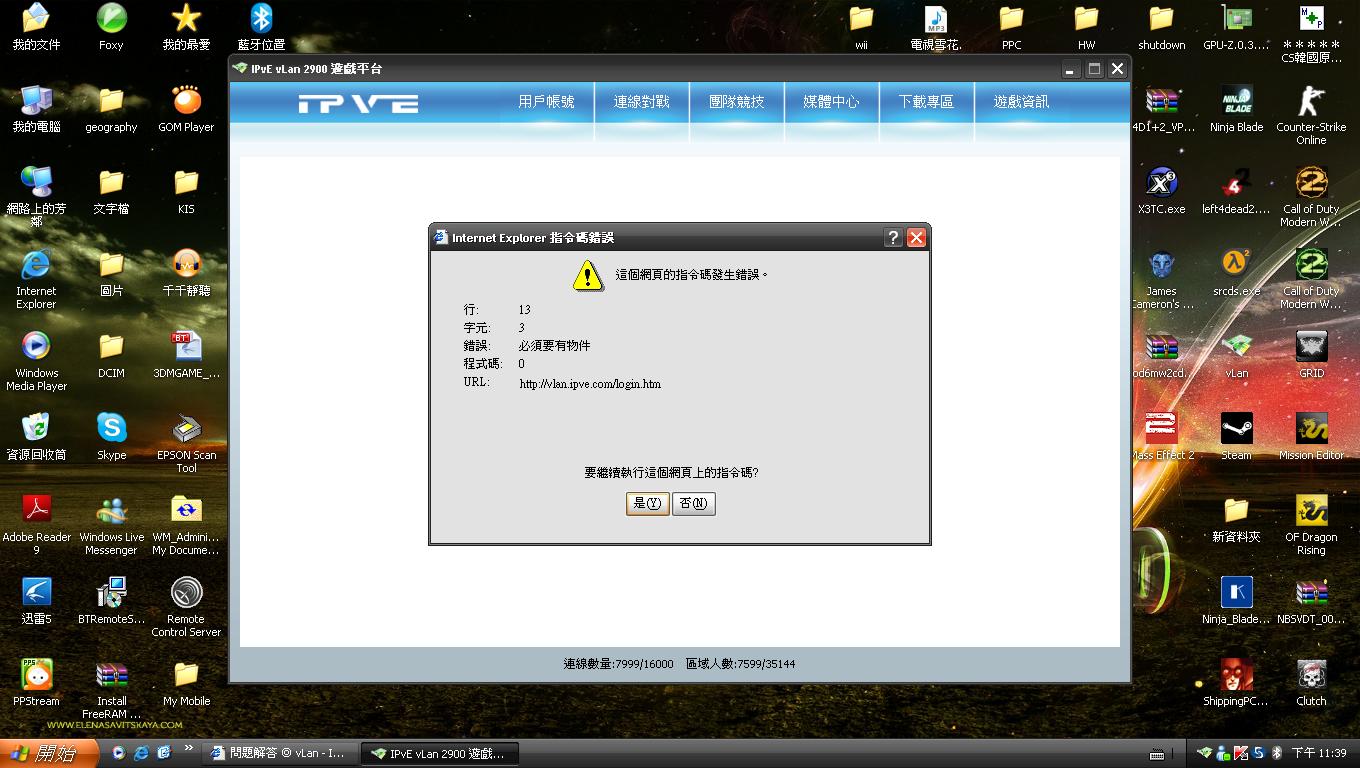Launch Internet Explorer from Quick Launch
This screenshot has width=1360, height=768.
click(x=141, y=753)
